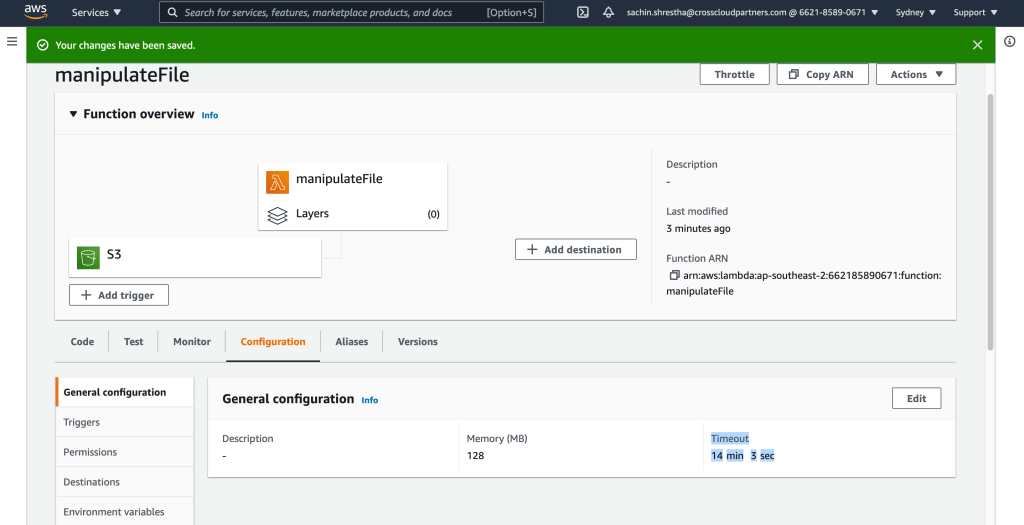Click the Add trigger button
The height and width of the screenshot is (525, 1024).
(119, 295)
